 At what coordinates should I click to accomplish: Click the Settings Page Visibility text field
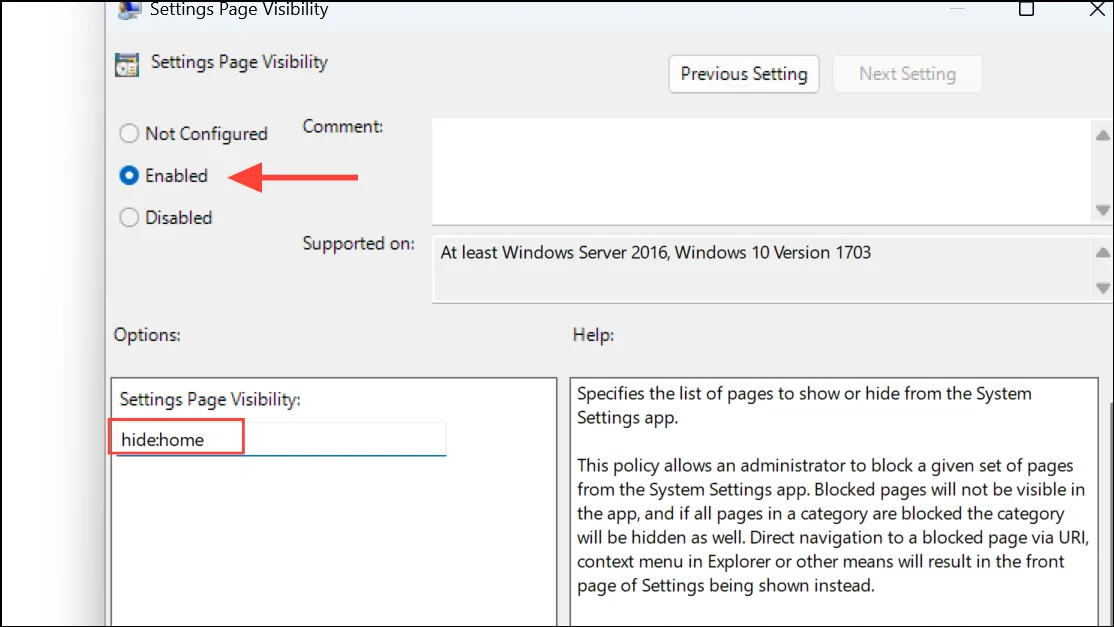[x=281, y=440]
